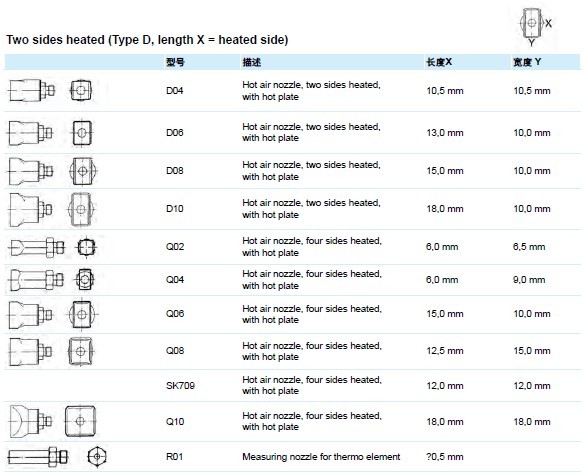
Task: Click the 长度X column header
Action: coord(439,62)
